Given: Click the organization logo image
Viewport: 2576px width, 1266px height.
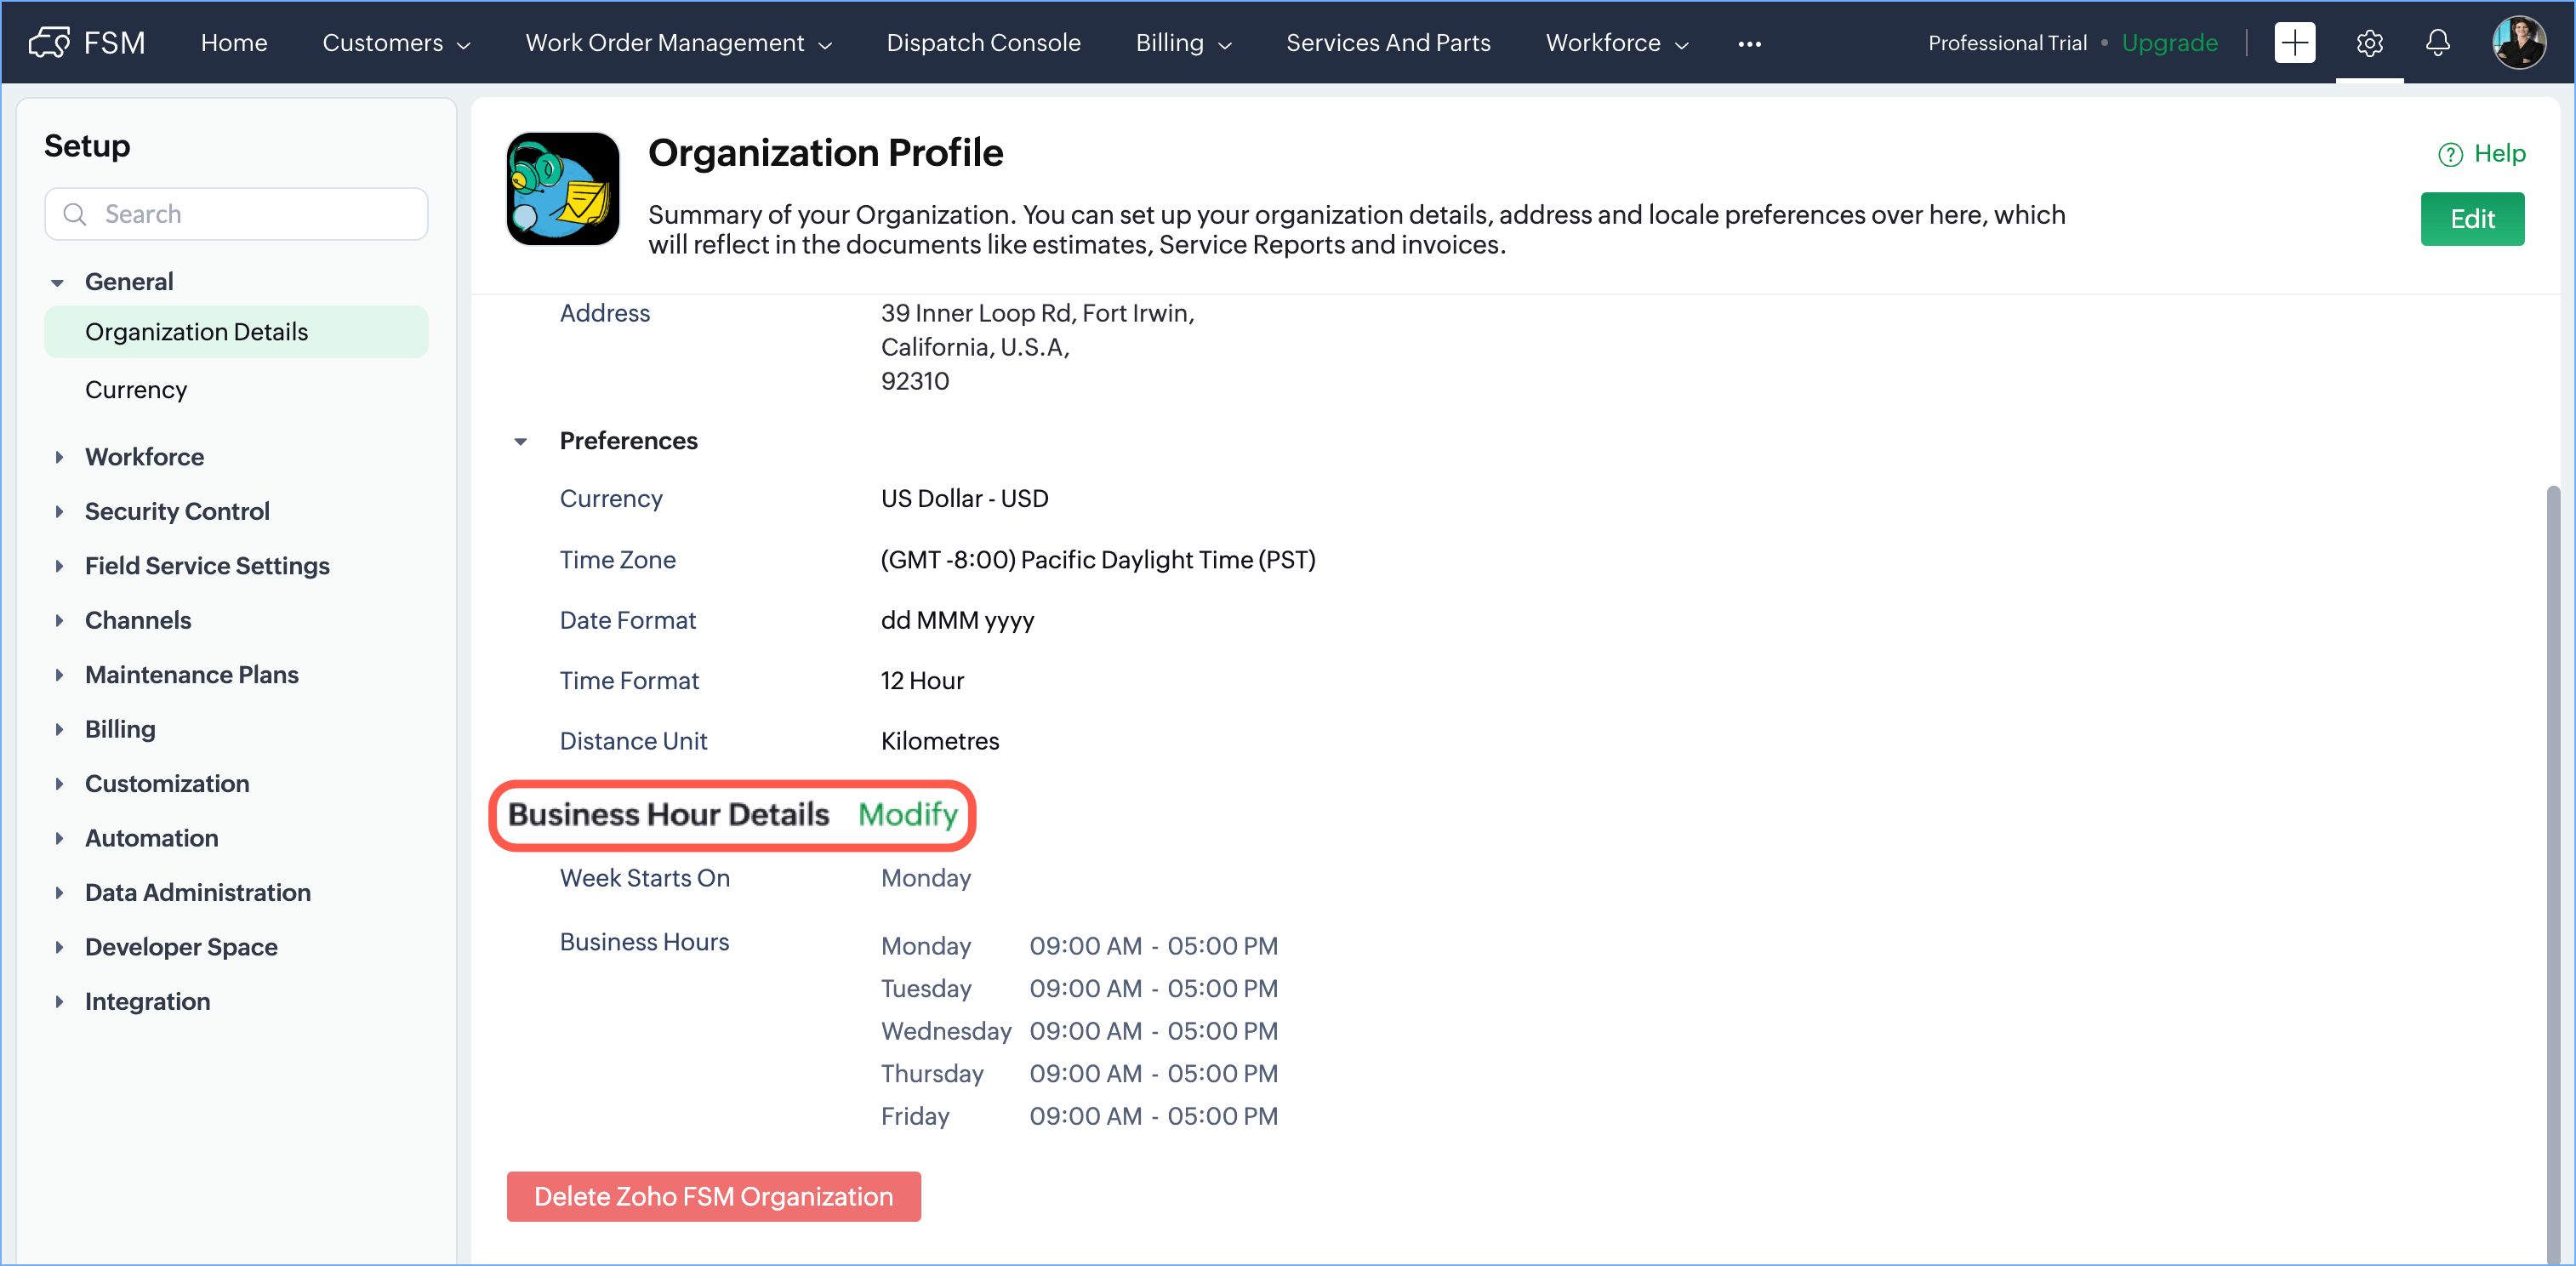Looking at the screenshot, I should tap(563, 188).
